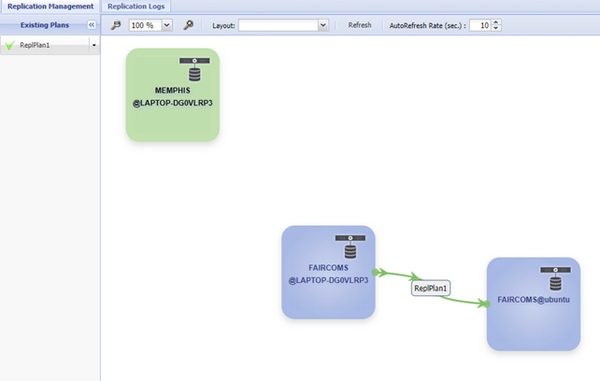Click the zoom in magnifier icon

coord(188,25)
